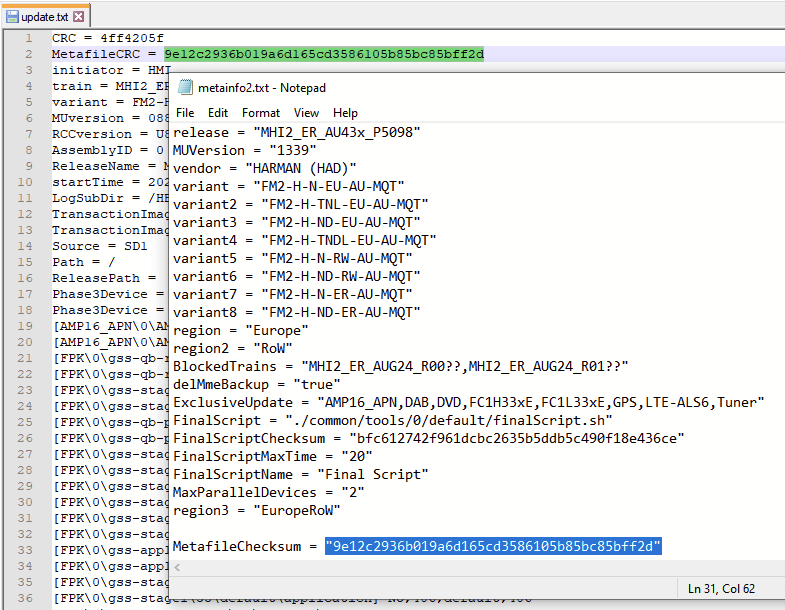The image size is (785, 610).
Task: Click the 'ReleasePath =' line in update.txt
Action: point(104,278)
